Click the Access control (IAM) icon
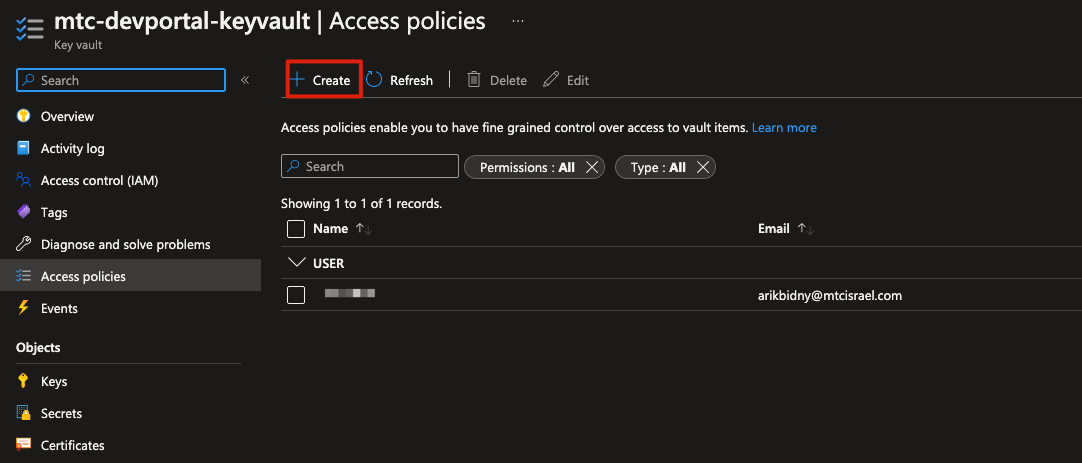 pyautogui.click(x=24, y=180)
